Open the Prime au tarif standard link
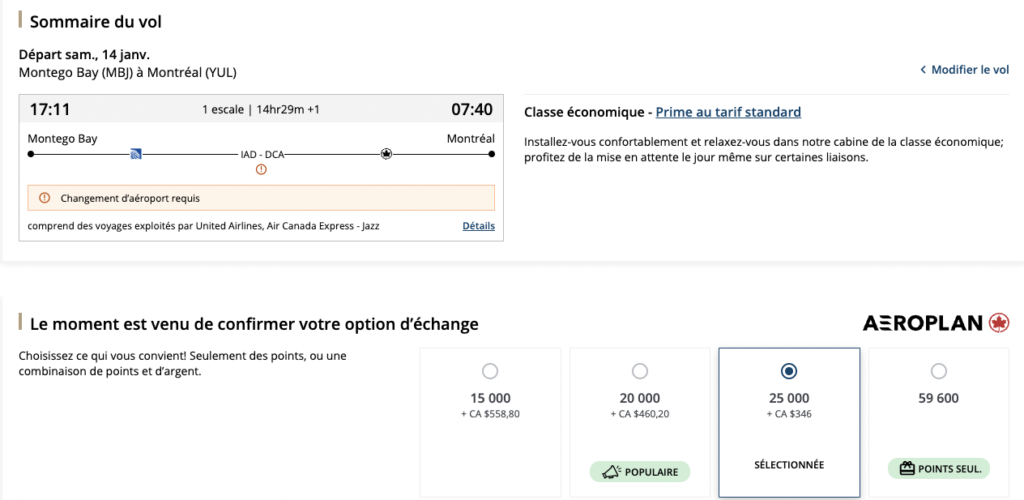1024x500 pixels. coord(728,112)
